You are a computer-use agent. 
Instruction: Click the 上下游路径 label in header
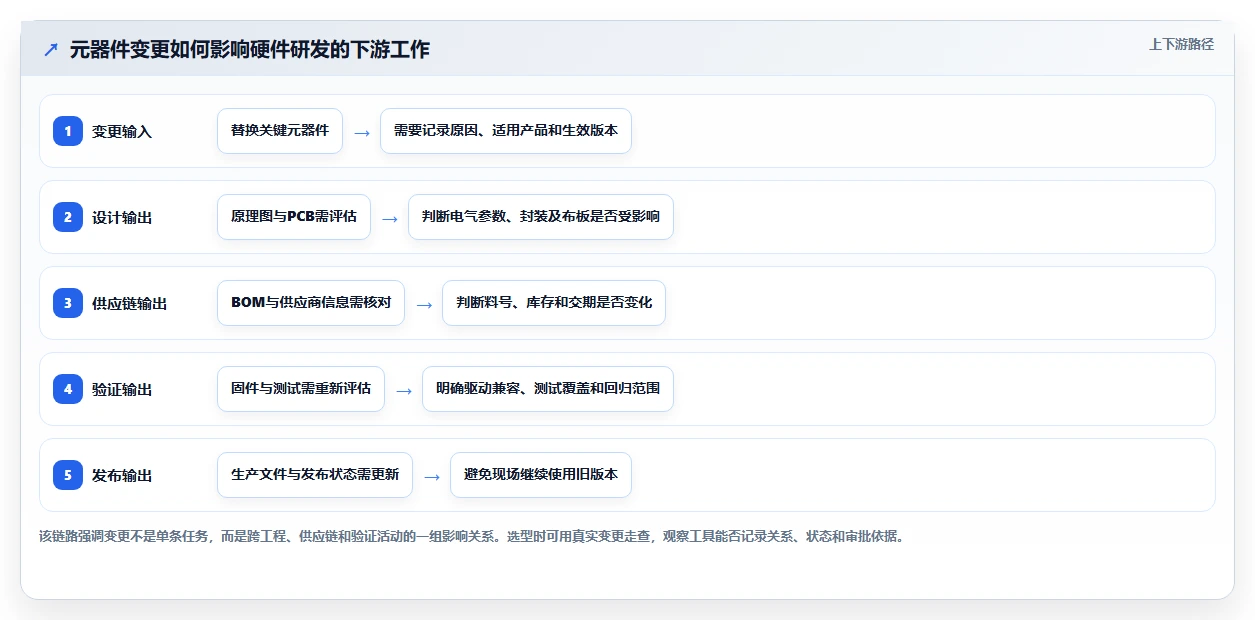[x=1181, y=44]
